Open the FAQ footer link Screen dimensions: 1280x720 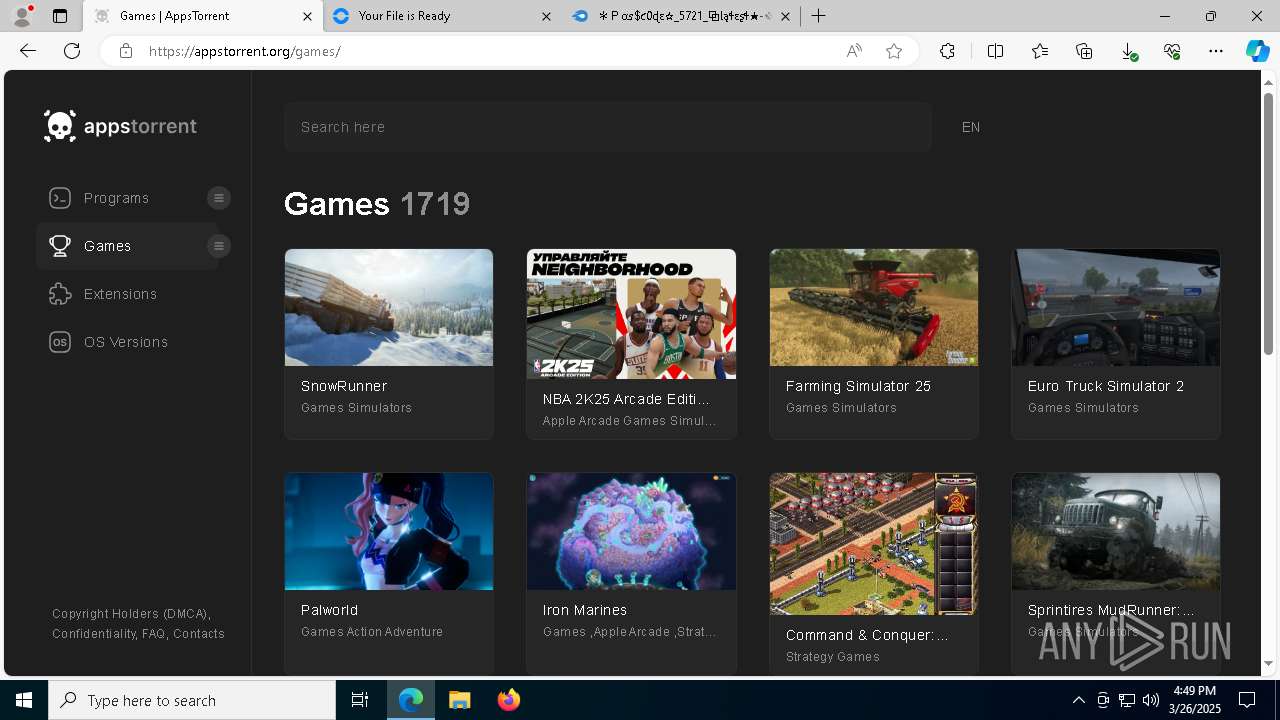click(153, 633)
